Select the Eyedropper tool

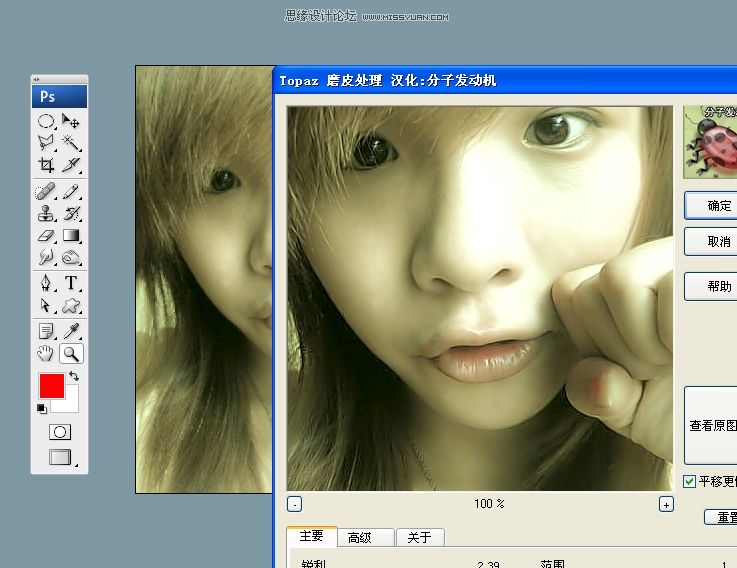pos(71,331)
